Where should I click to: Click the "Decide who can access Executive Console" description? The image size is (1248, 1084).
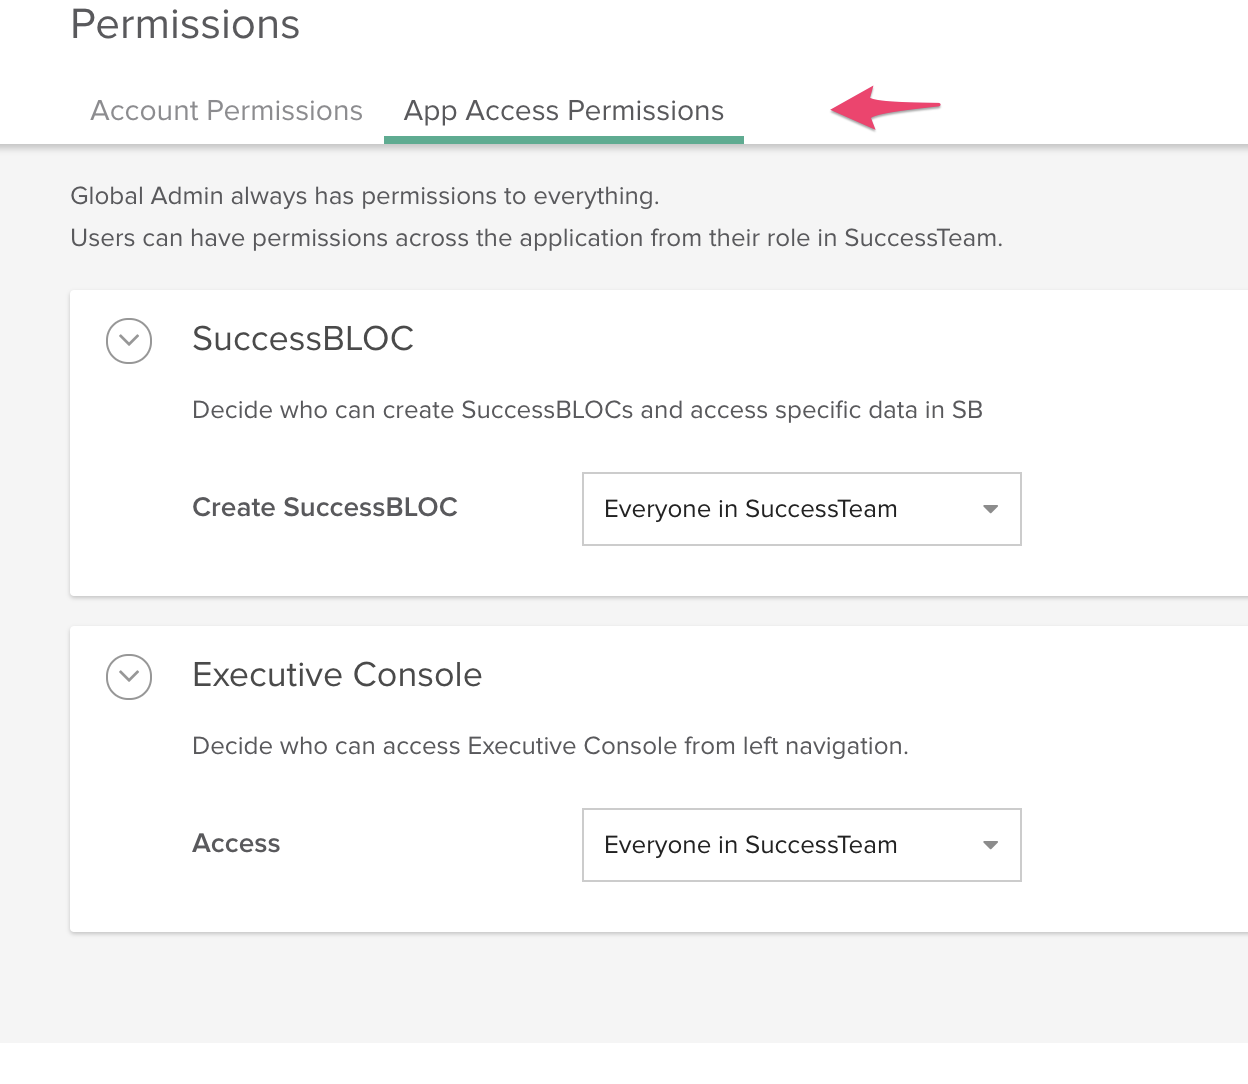coord(551,746)
